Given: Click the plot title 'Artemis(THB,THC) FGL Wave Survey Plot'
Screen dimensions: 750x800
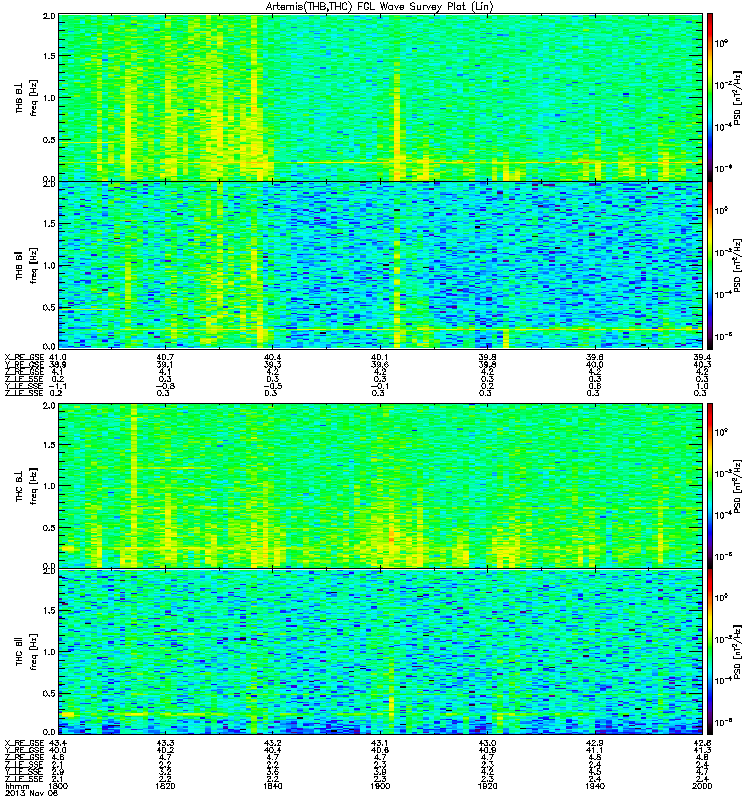Looking at the screenshot, I should [380, 7].
